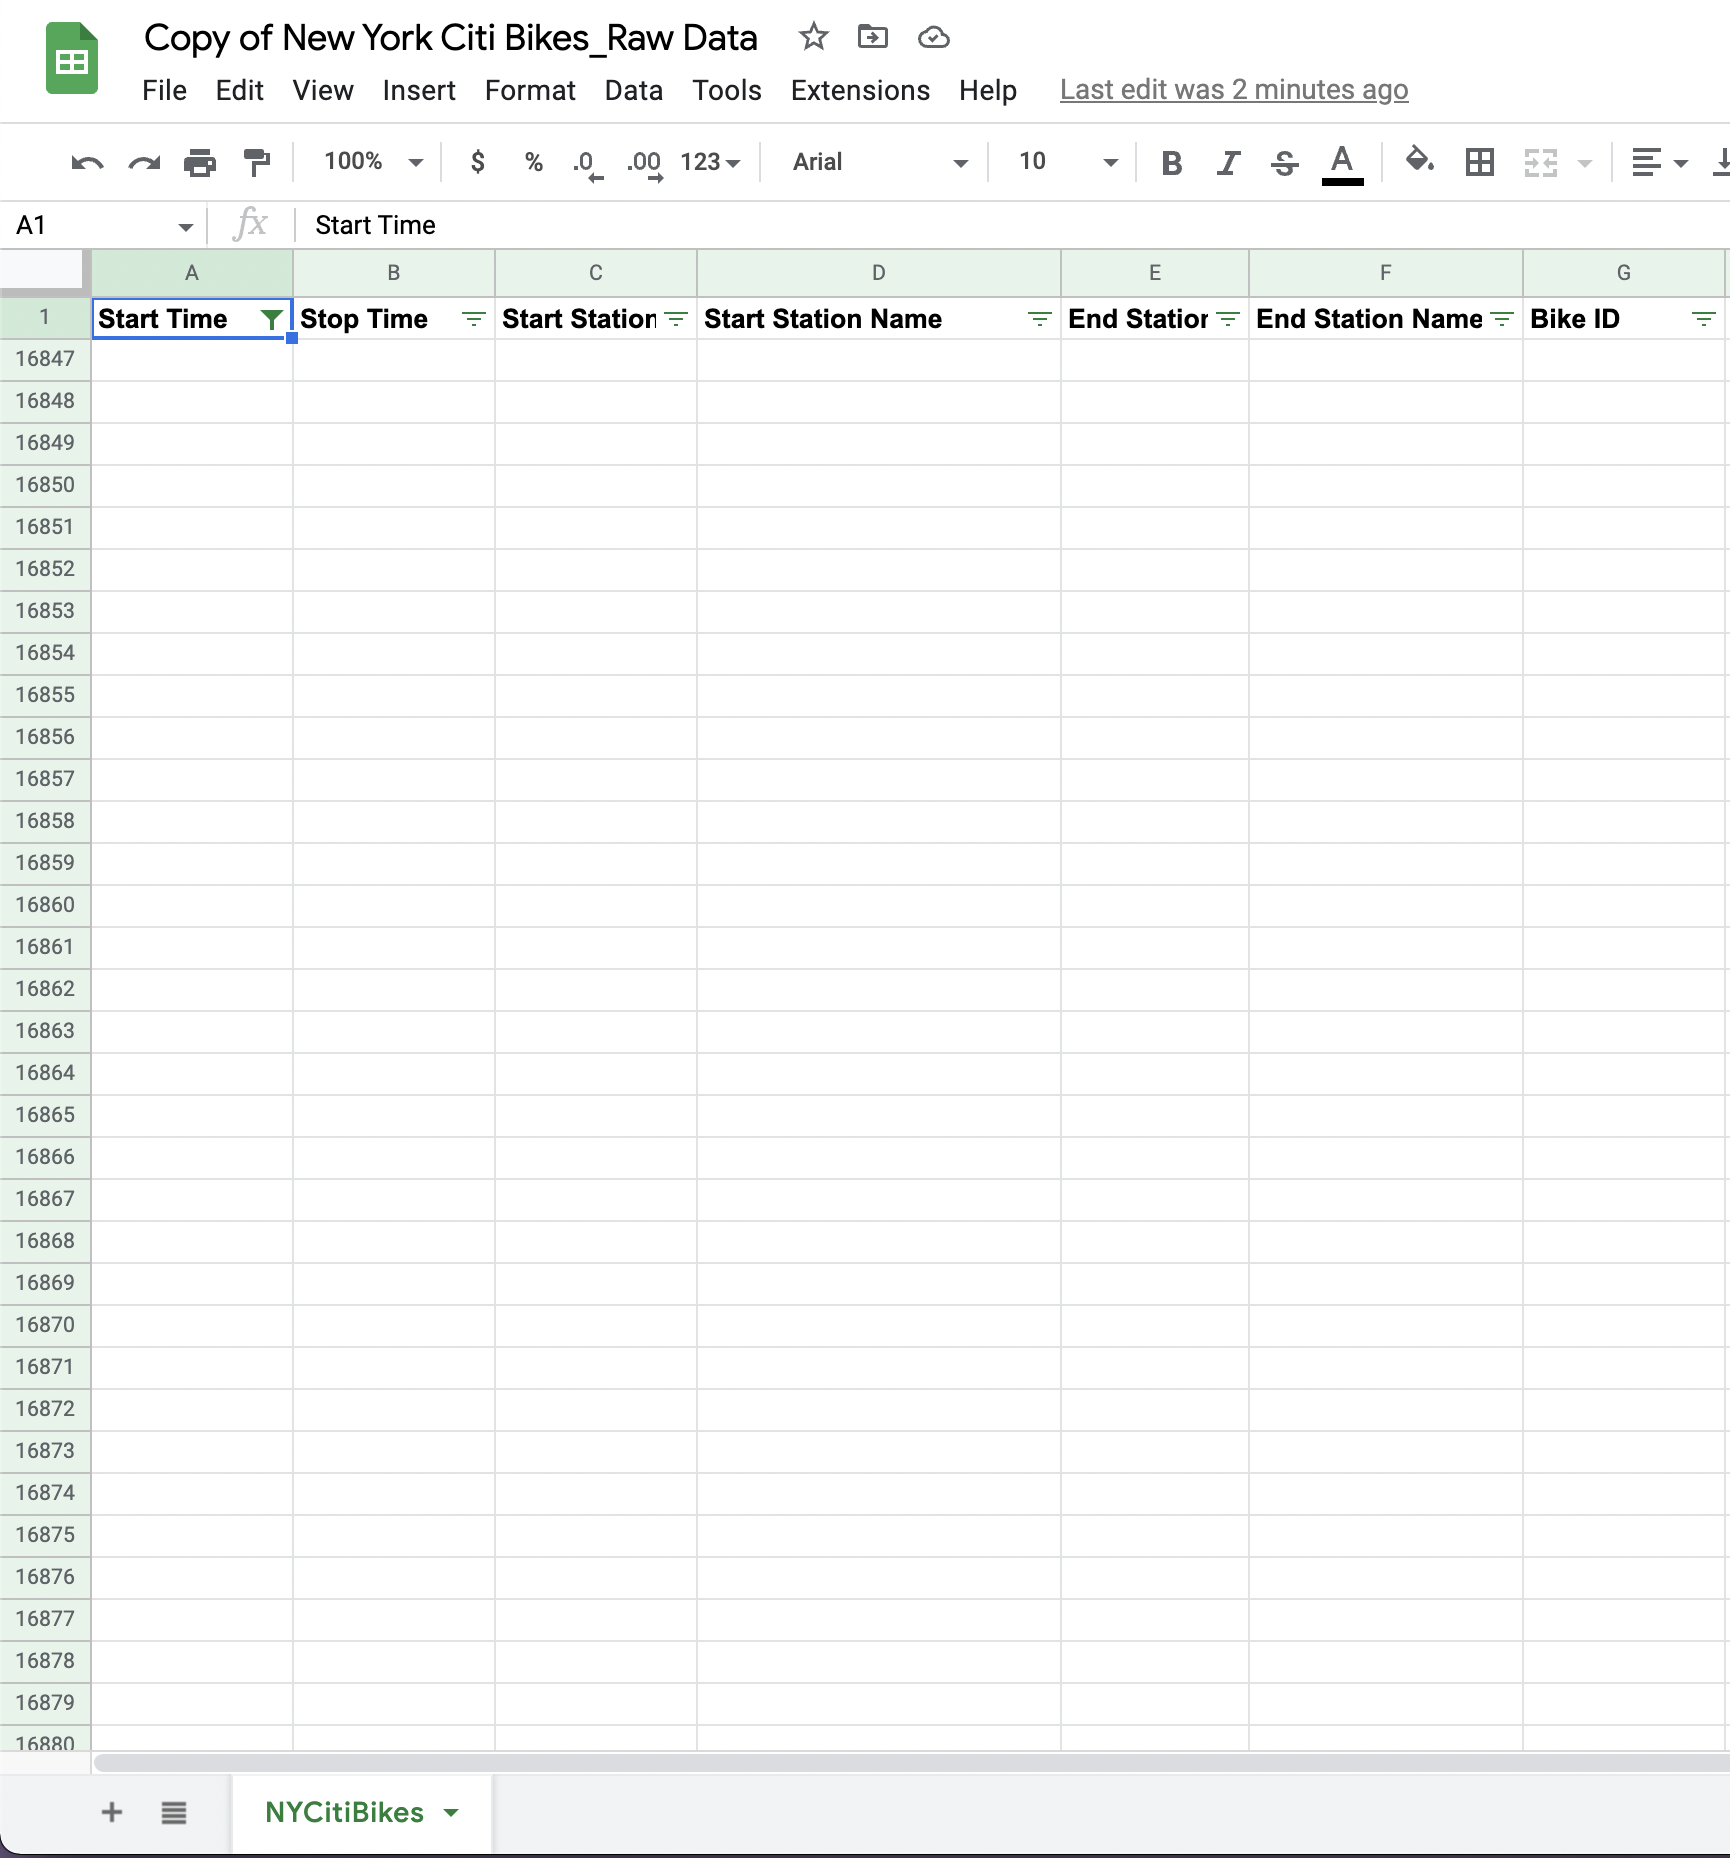Screen dimensions: 1730x1858
Task: Select row 16860 header
Action: point(45,905)
